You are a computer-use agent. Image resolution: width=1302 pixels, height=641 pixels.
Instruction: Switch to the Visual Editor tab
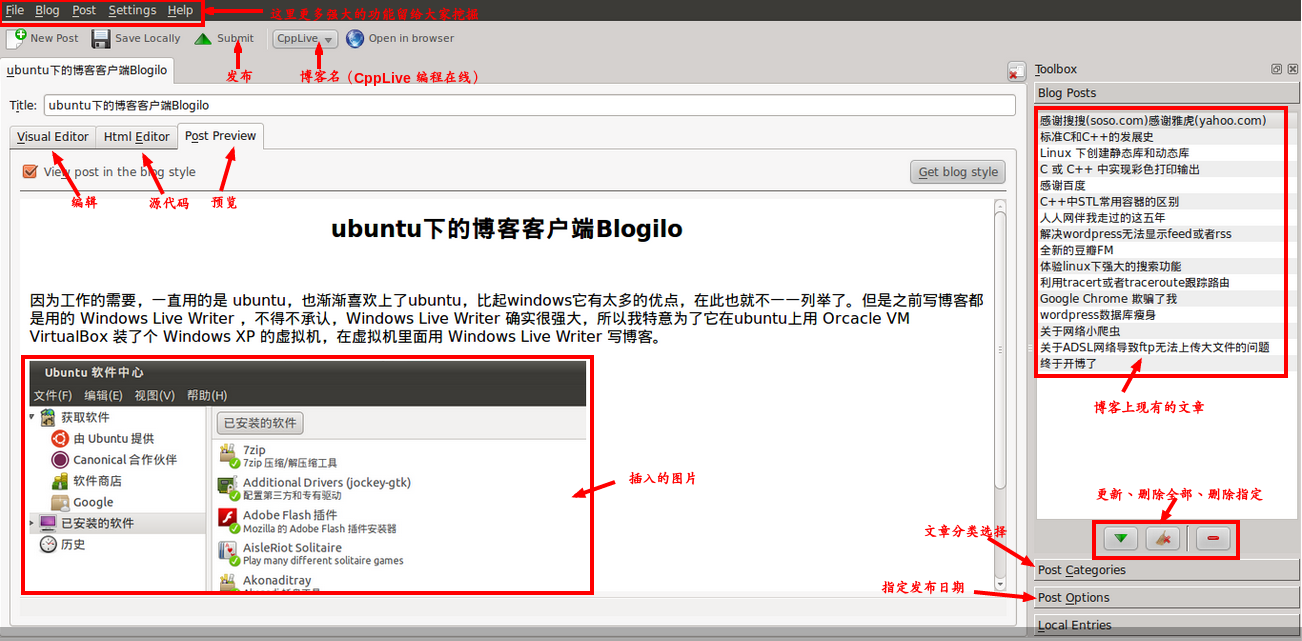tap(53, 137)
